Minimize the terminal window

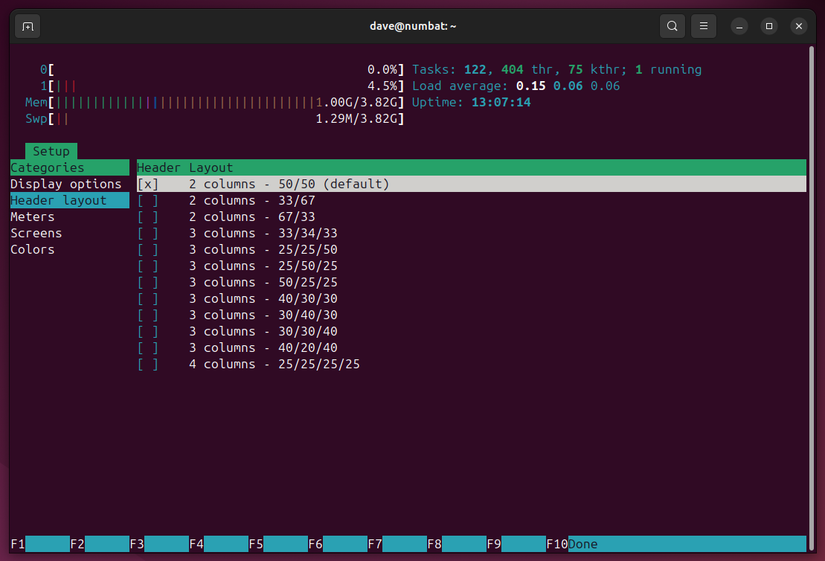pyautogui.click(x=739, y=26)
